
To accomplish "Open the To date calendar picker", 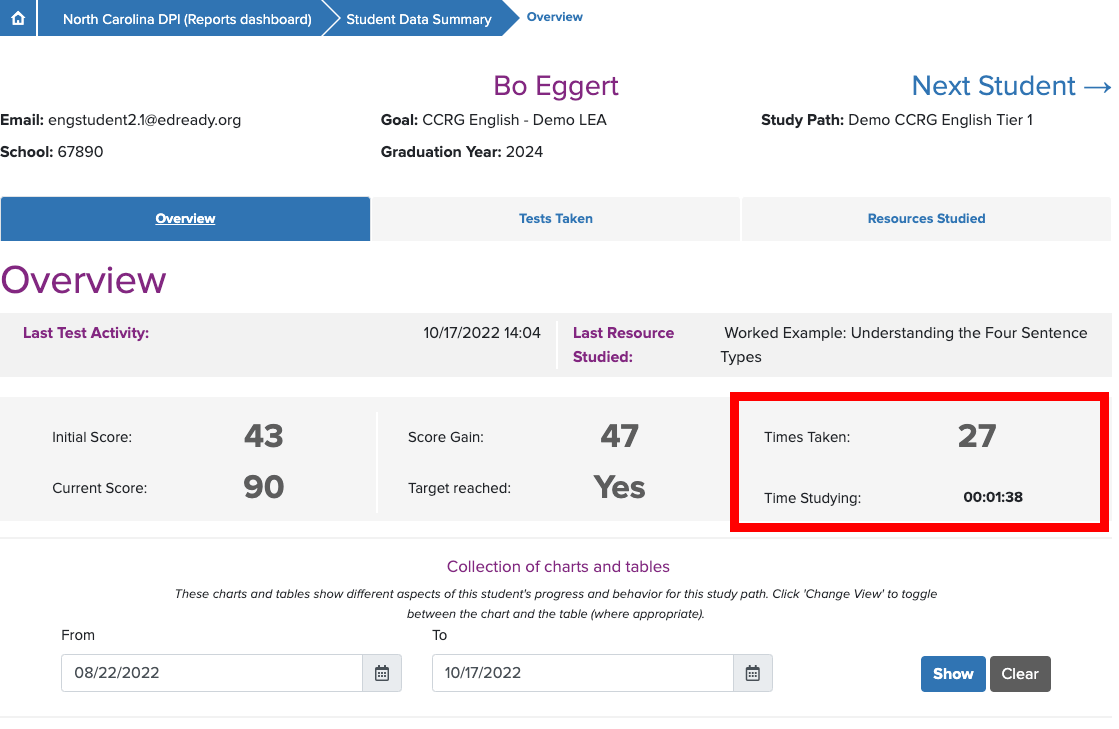I will coord(752,672).
